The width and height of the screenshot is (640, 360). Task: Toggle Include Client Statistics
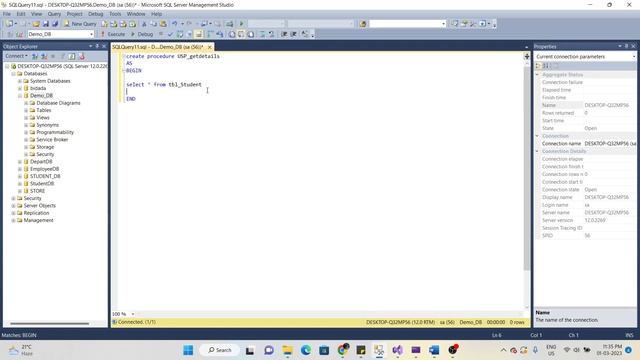click(x=220, y=34)
